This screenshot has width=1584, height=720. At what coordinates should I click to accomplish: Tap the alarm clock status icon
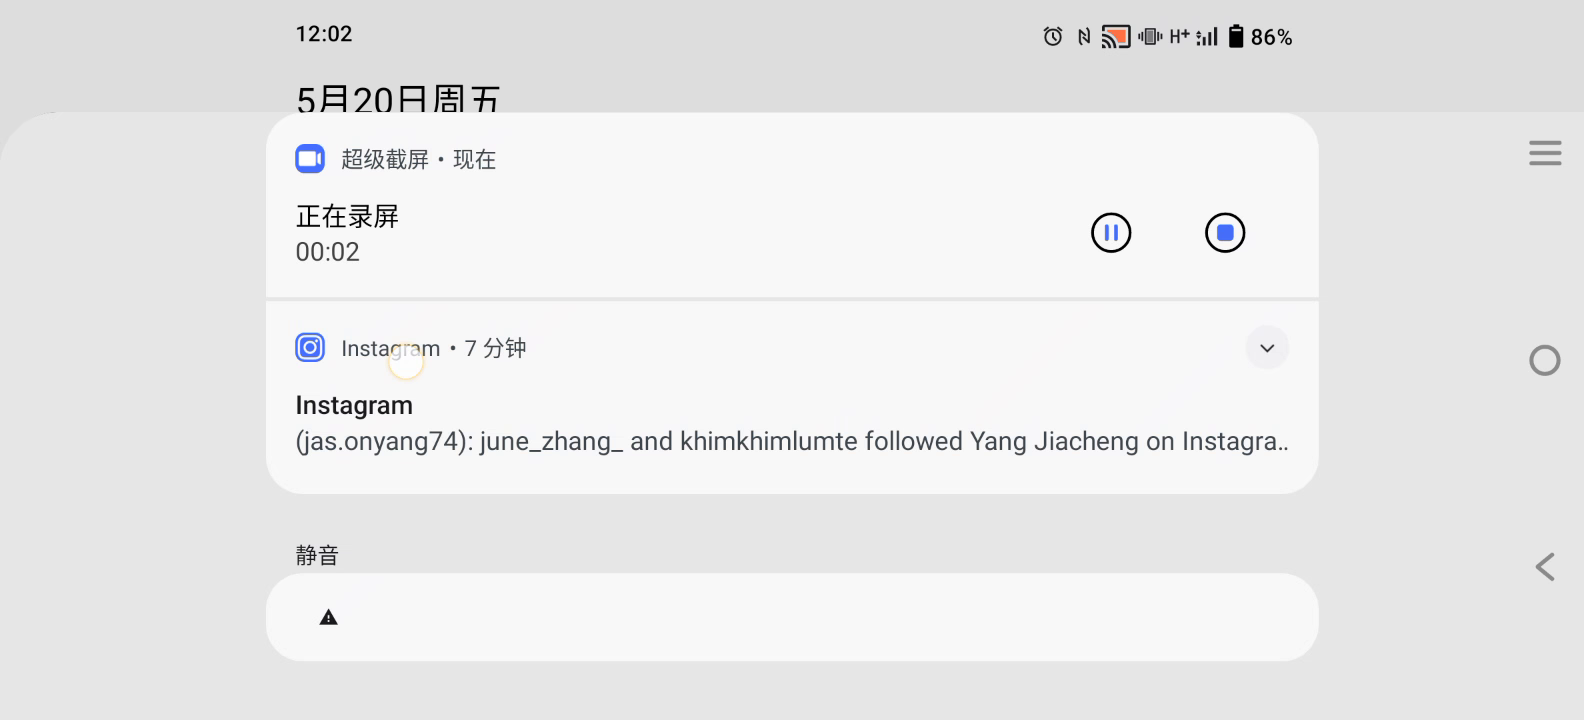coord(1052,37)
